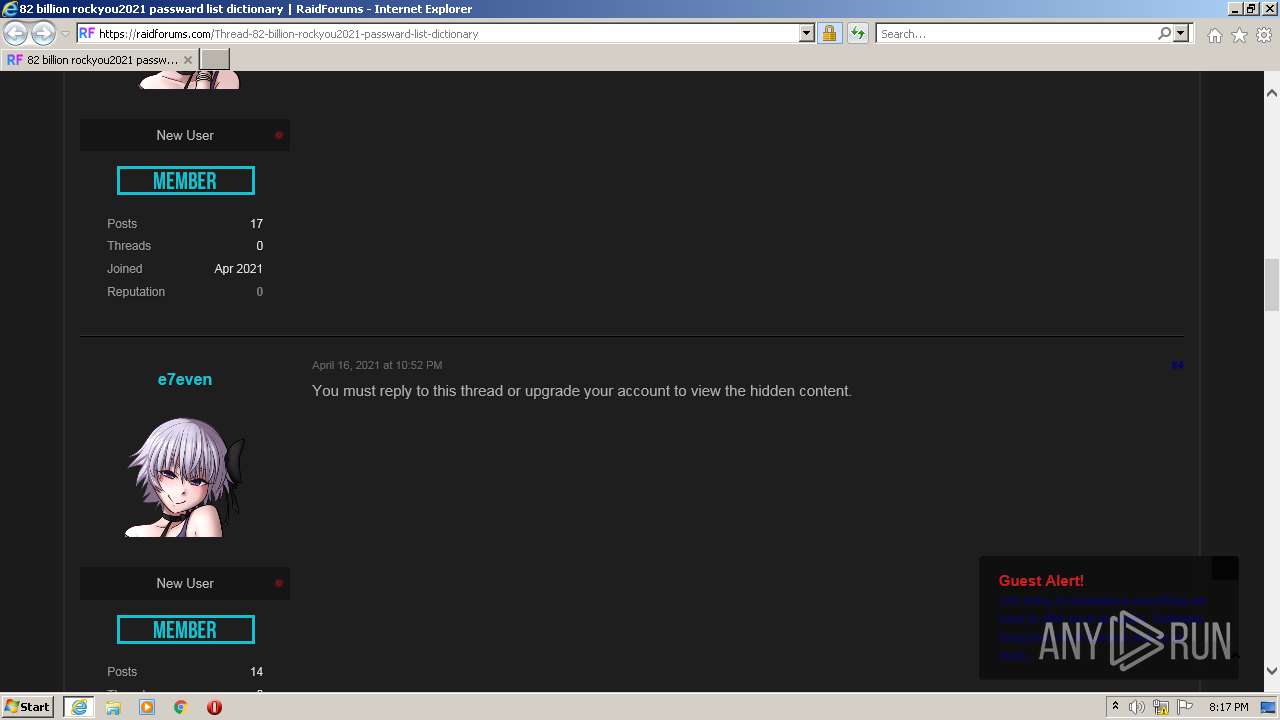Open post number #4 permalink

click(x=1177, y=365)
